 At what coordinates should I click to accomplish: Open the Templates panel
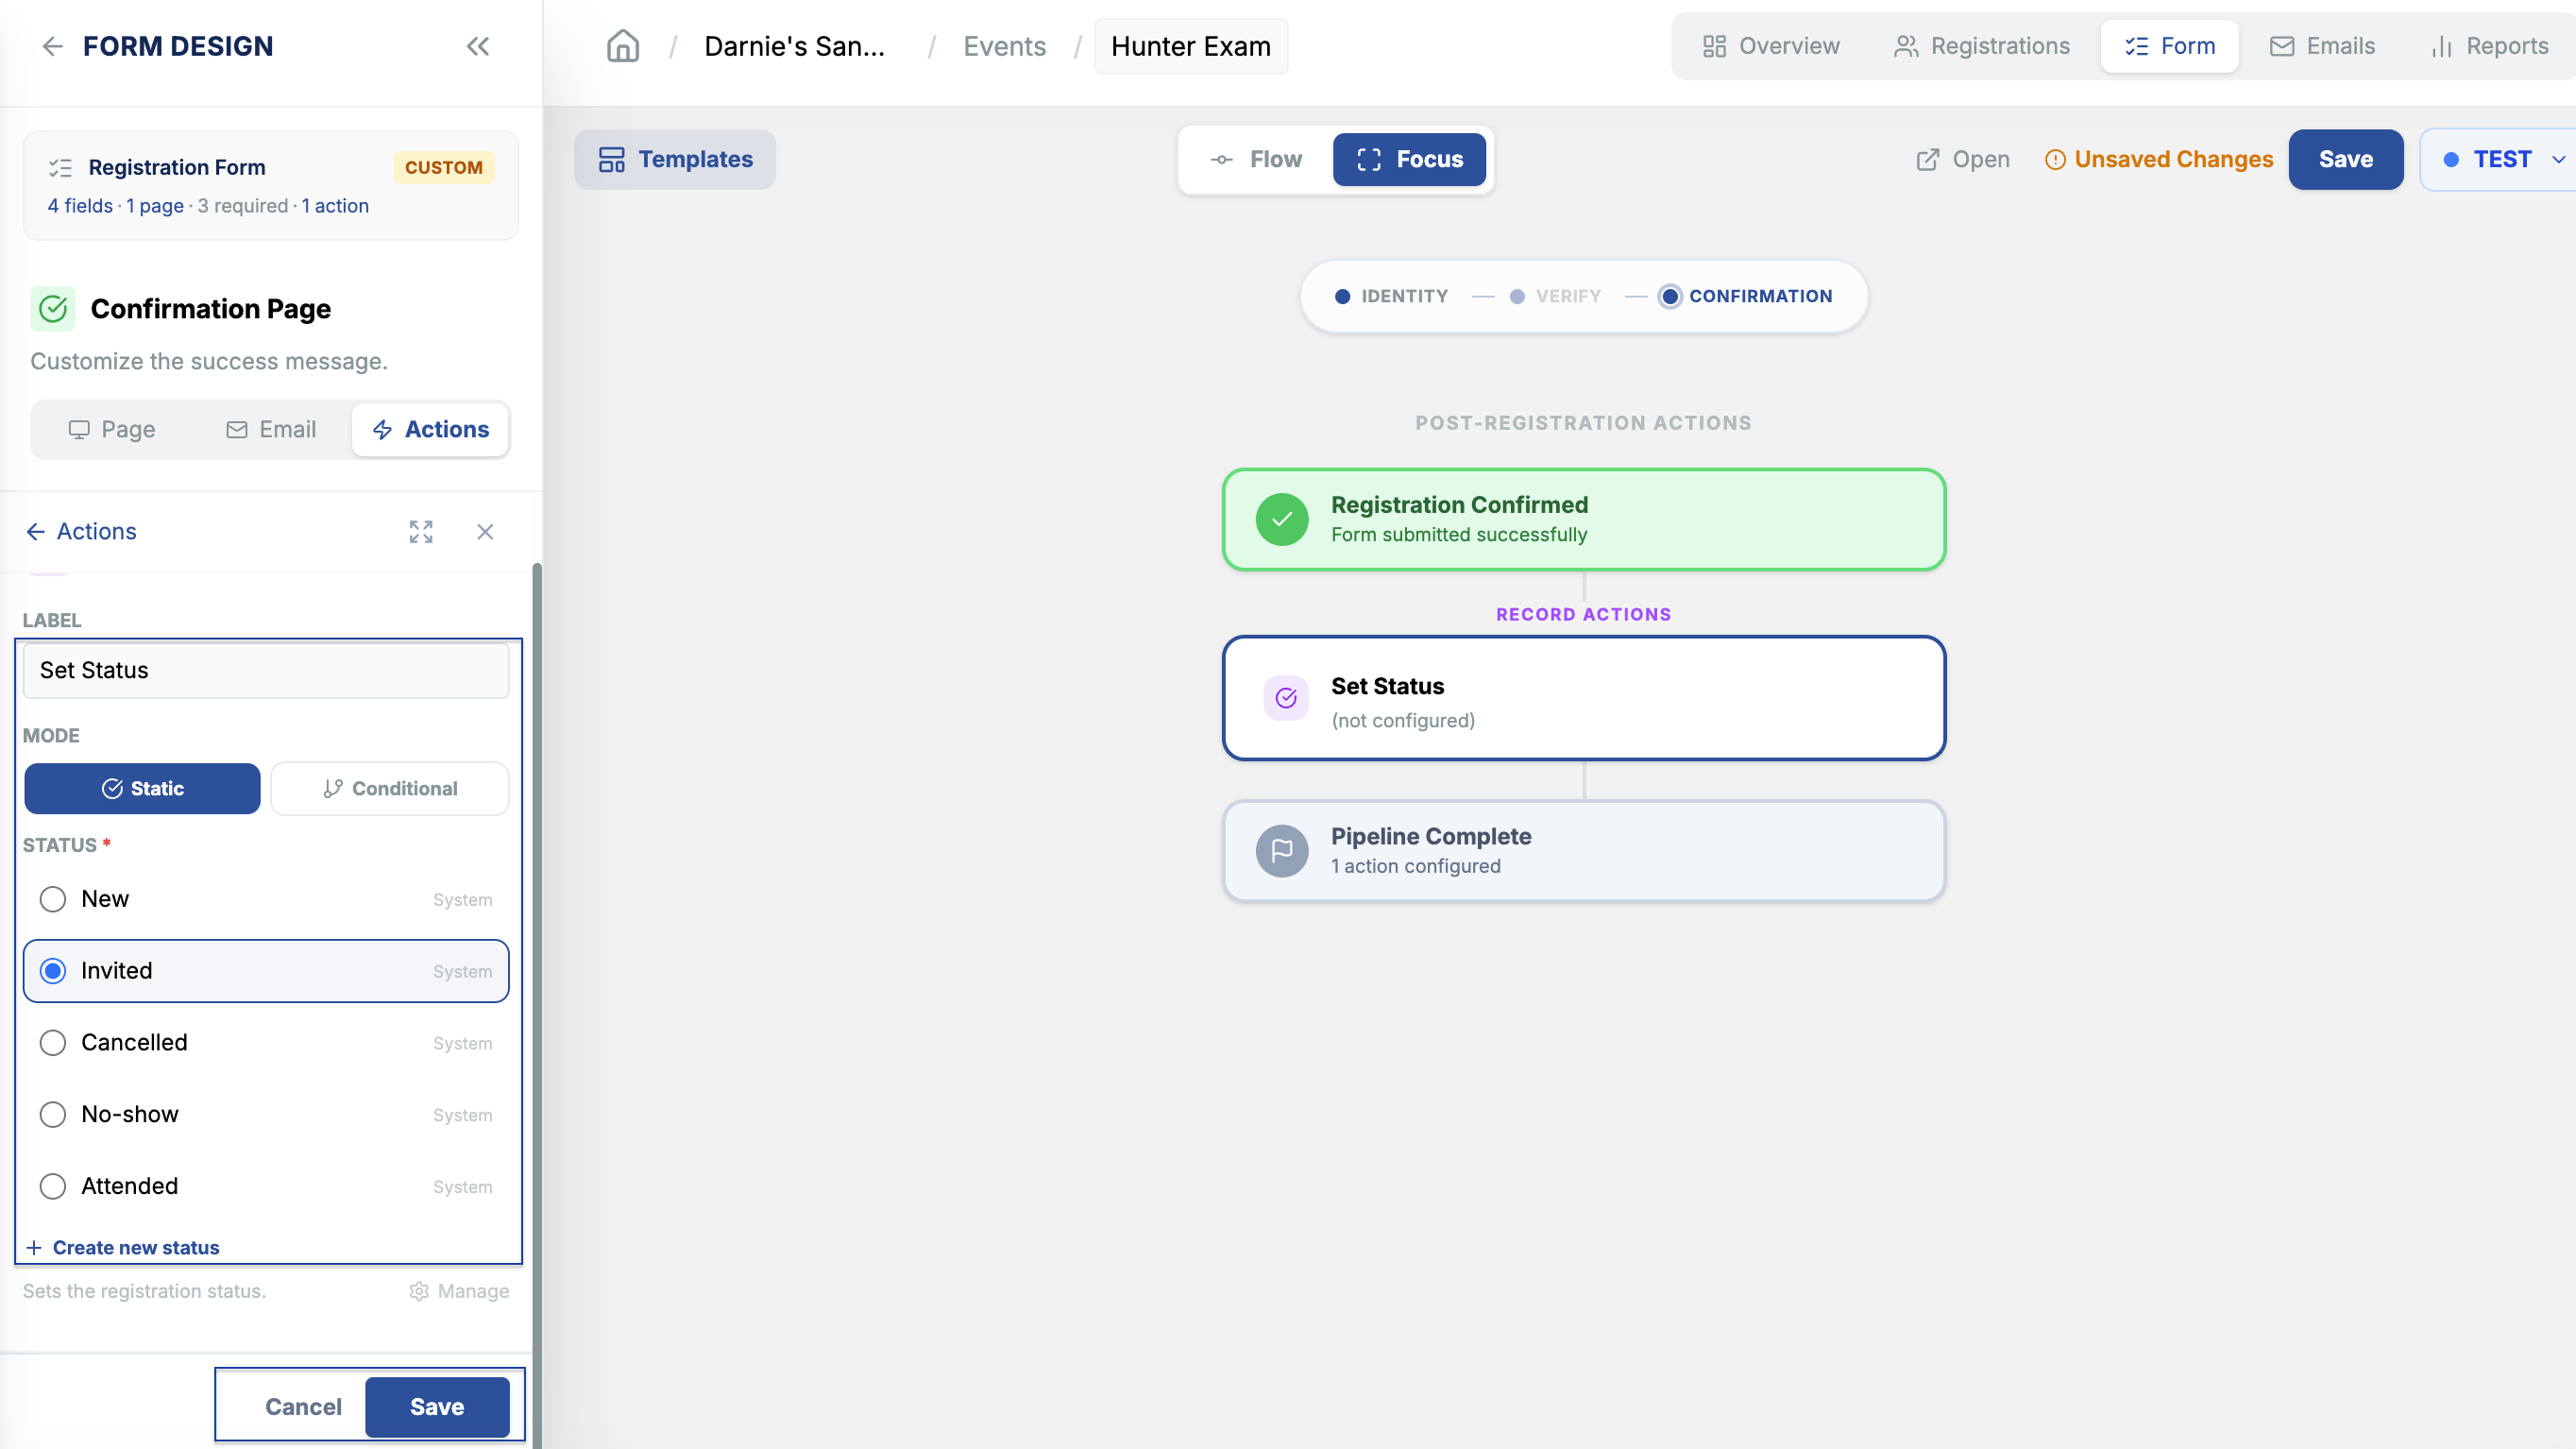pos(675,159)
